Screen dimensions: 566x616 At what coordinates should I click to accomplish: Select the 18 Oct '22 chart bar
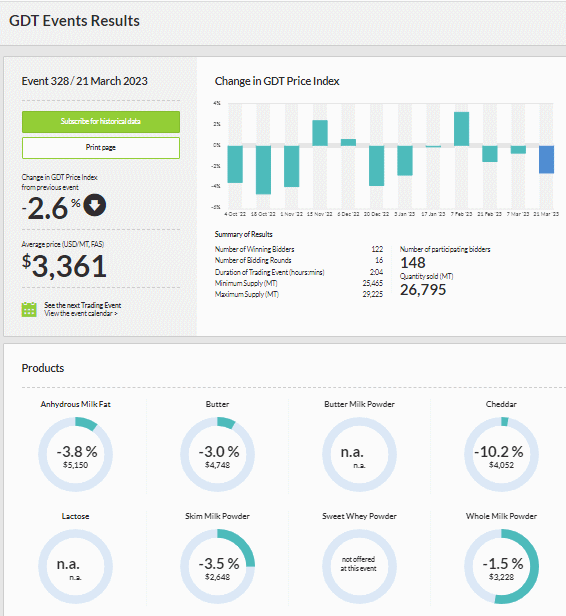point(263,170)
